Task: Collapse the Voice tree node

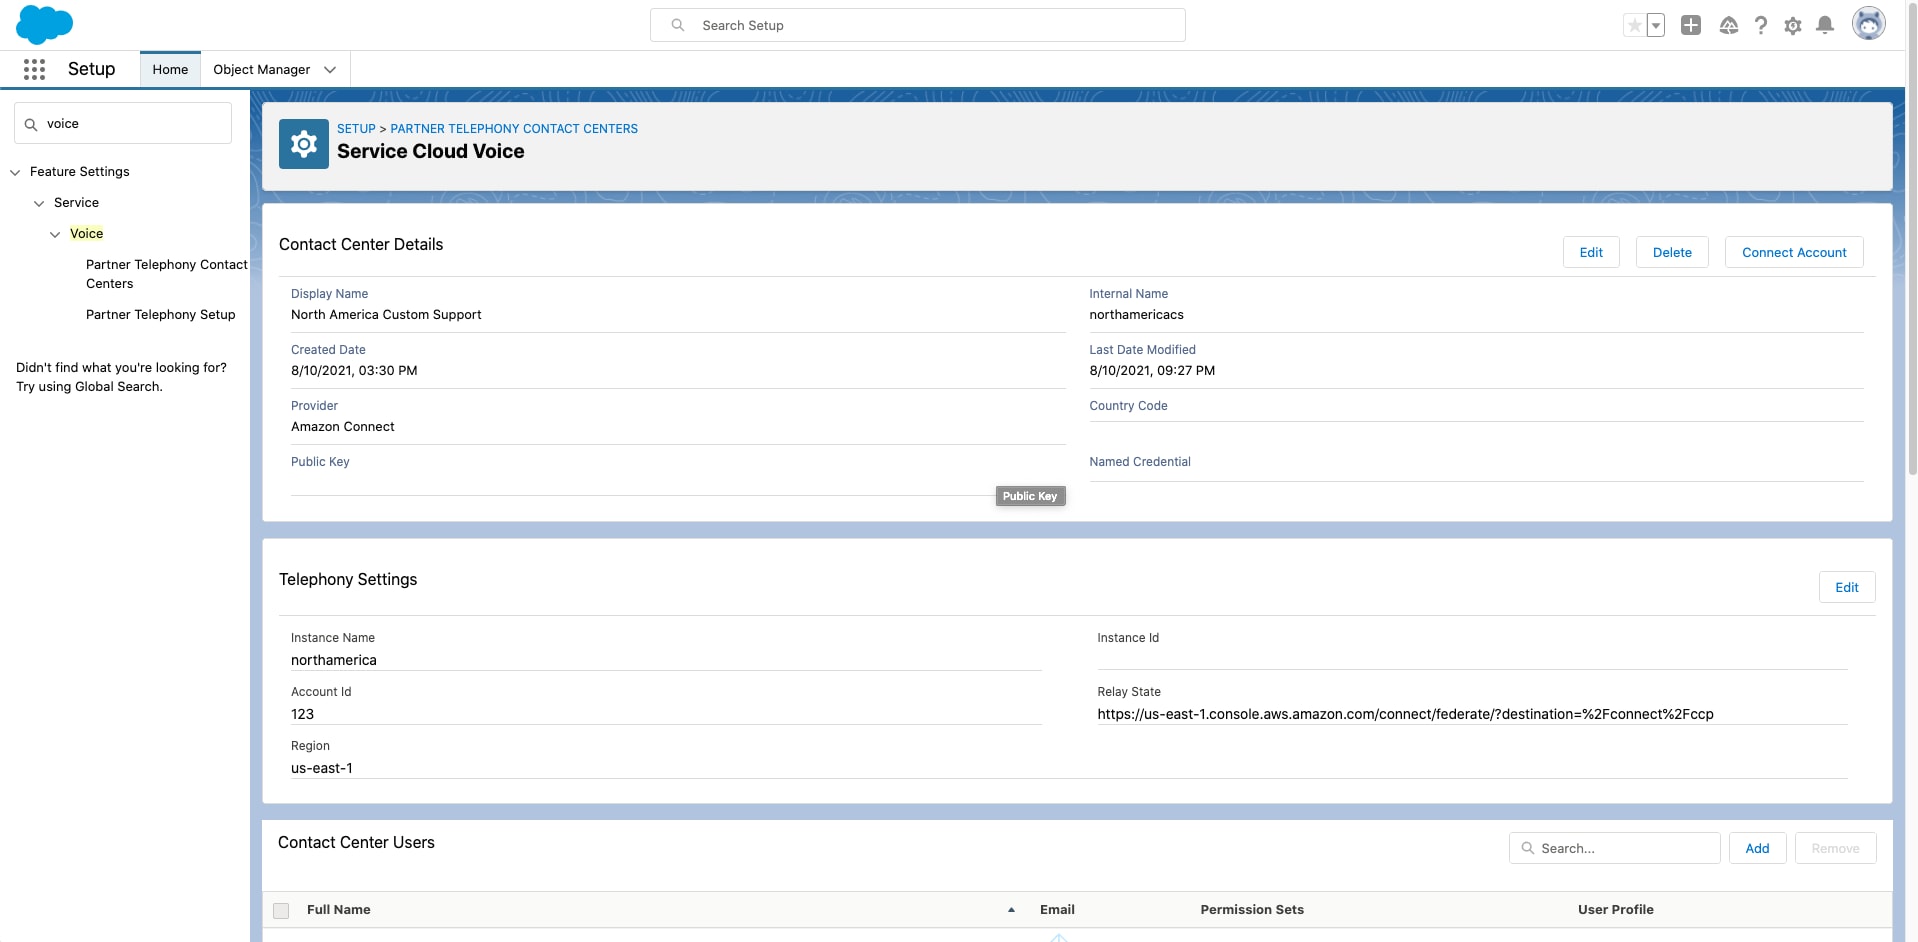Action: click(x=55, y=234)
